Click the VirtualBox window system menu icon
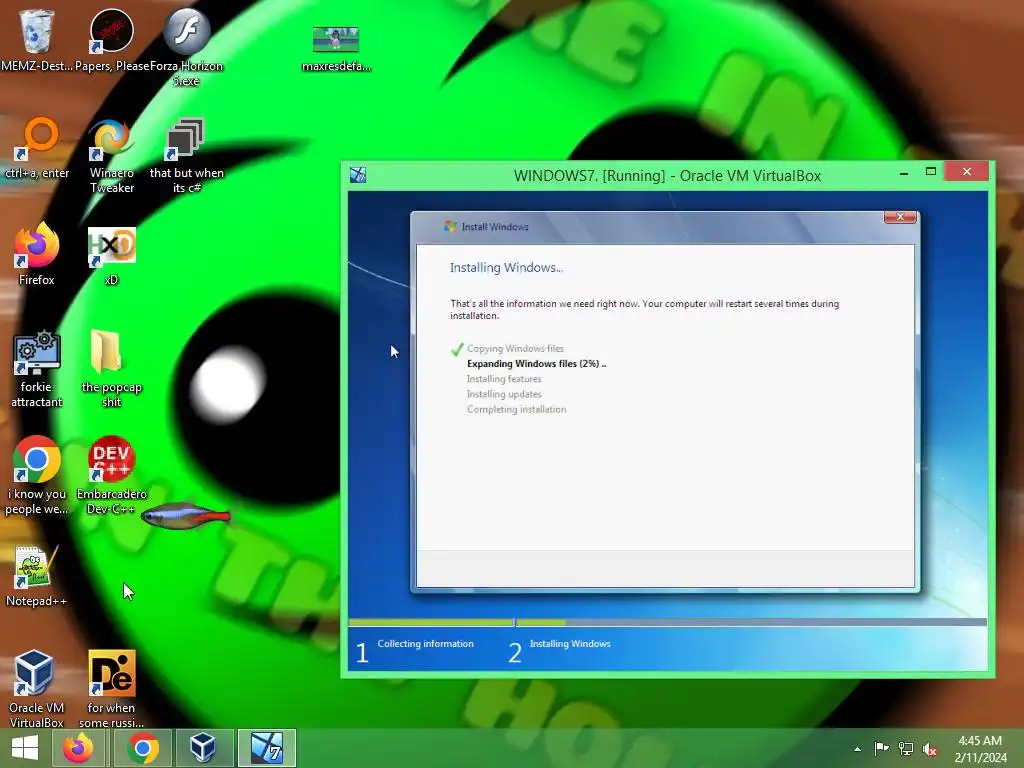The height and width of the screenshot is (768, 1024). pos(358,175)
